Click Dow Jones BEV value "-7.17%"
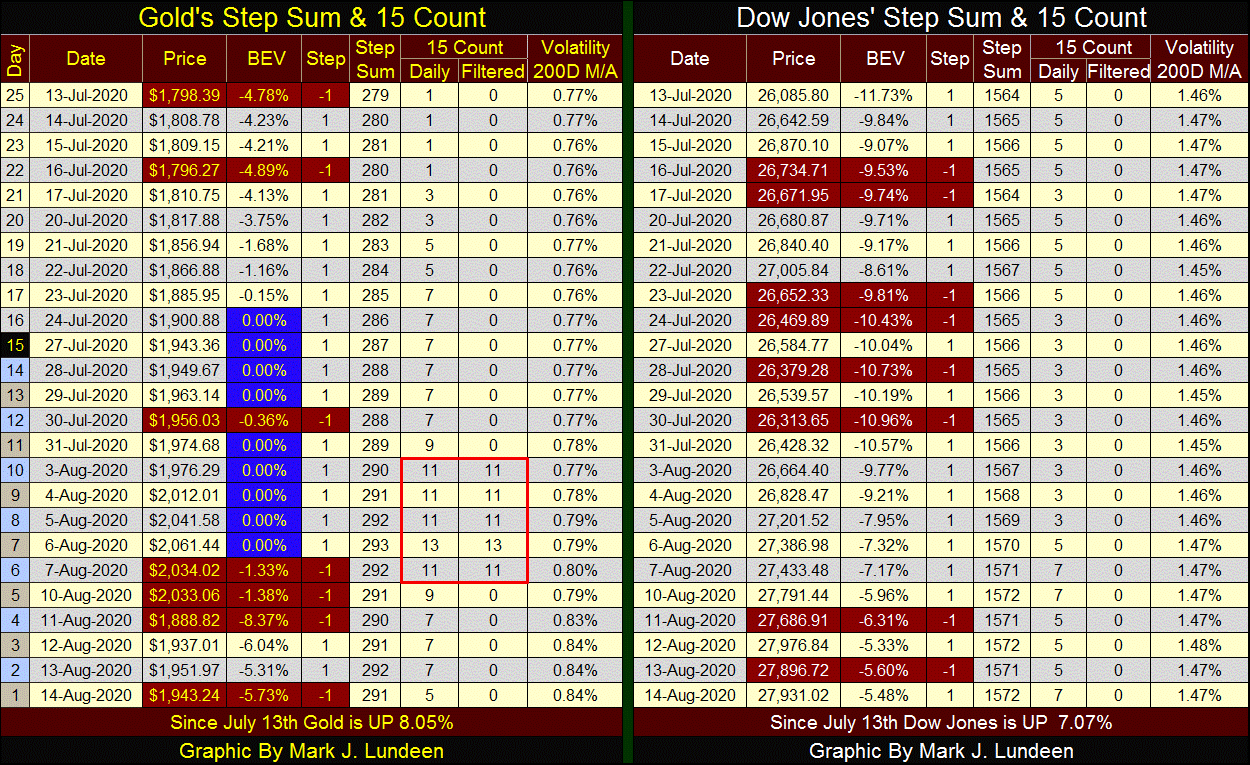The height and width of the screenshot is (765, 1250). coord(885,570)
